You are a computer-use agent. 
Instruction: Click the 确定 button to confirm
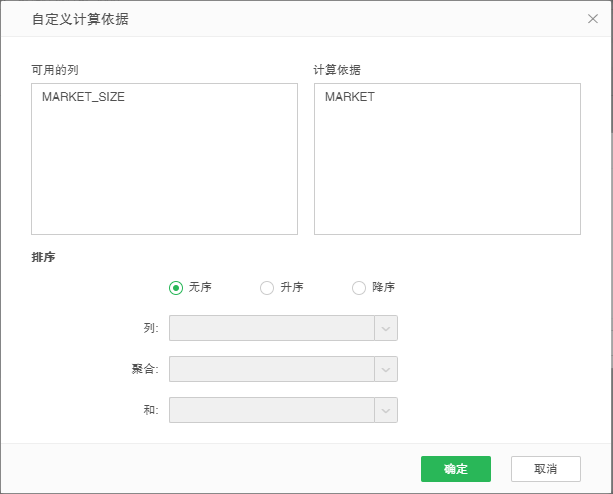(x=455, y=469)
